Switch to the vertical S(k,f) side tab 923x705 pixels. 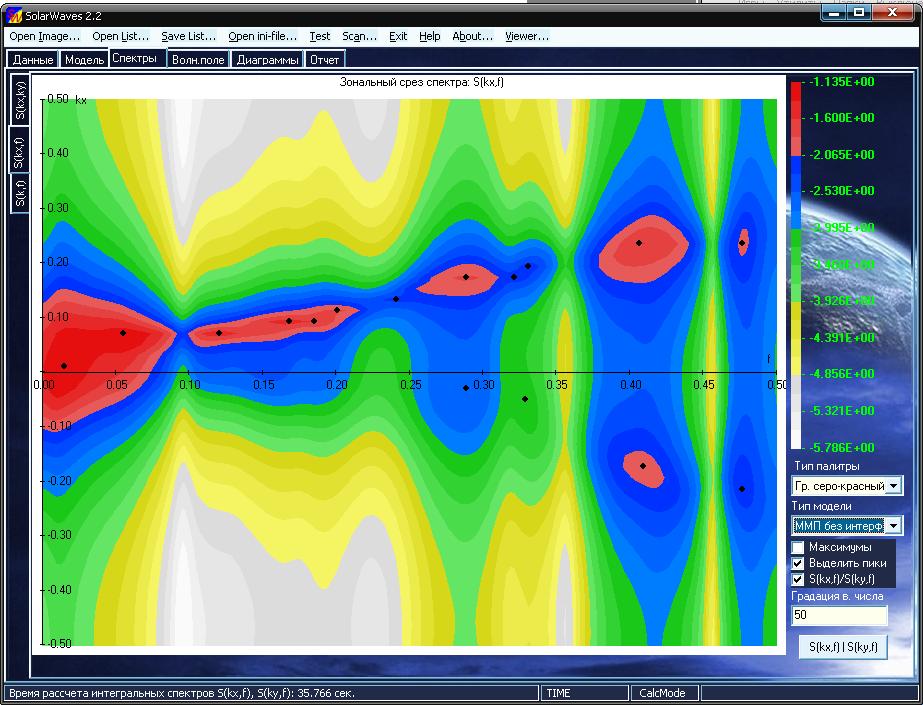click(19, 192)
